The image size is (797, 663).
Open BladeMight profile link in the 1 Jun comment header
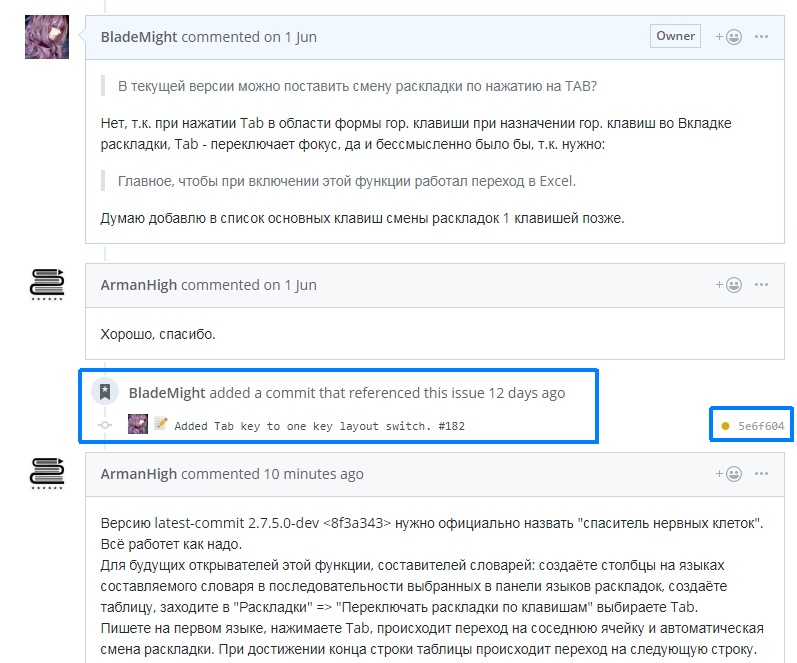pos(139,37)
